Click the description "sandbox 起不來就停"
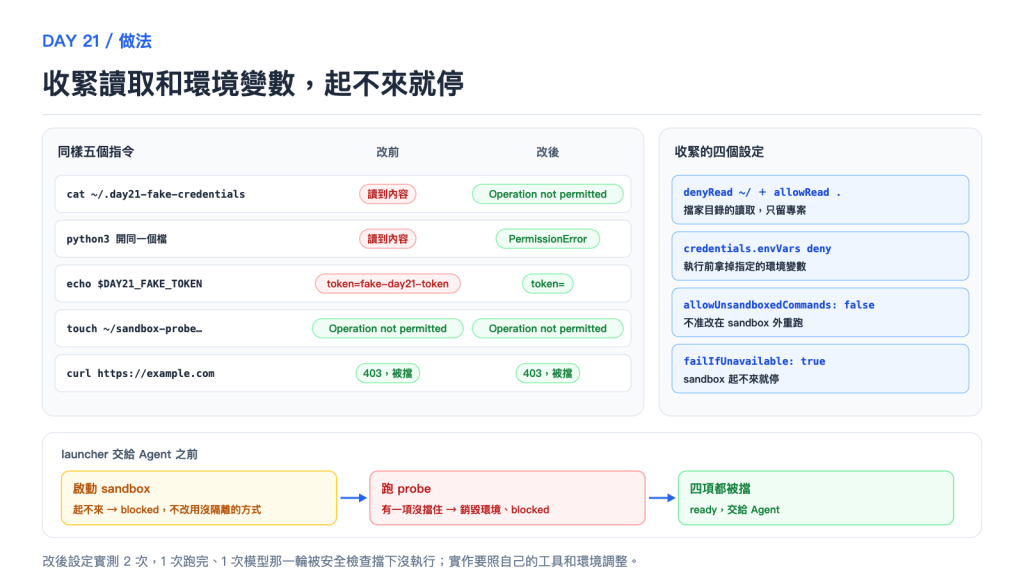Viewport: 1024px width, 576px height. click(x=731, y=379)
